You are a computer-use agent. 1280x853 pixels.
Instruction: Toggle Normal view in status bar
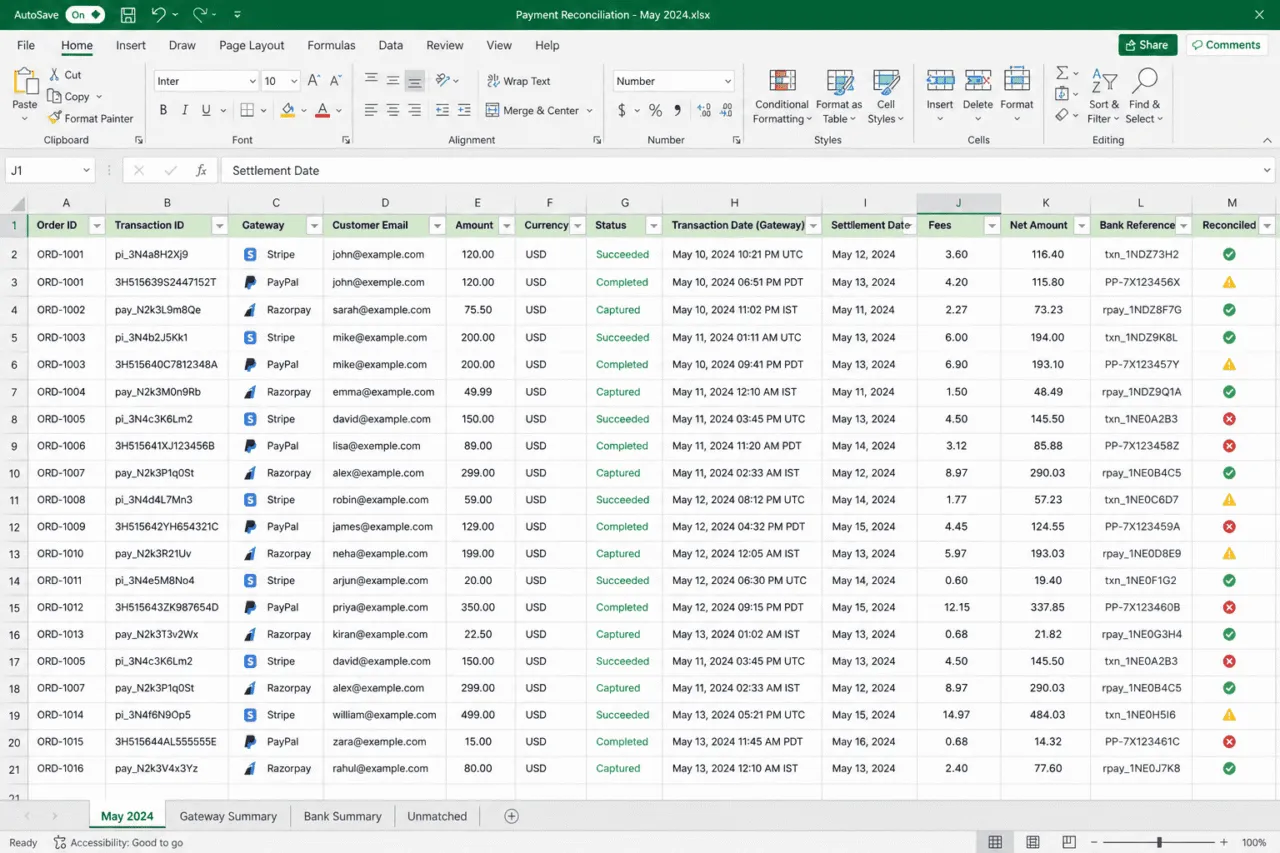(x=995, y=842)
